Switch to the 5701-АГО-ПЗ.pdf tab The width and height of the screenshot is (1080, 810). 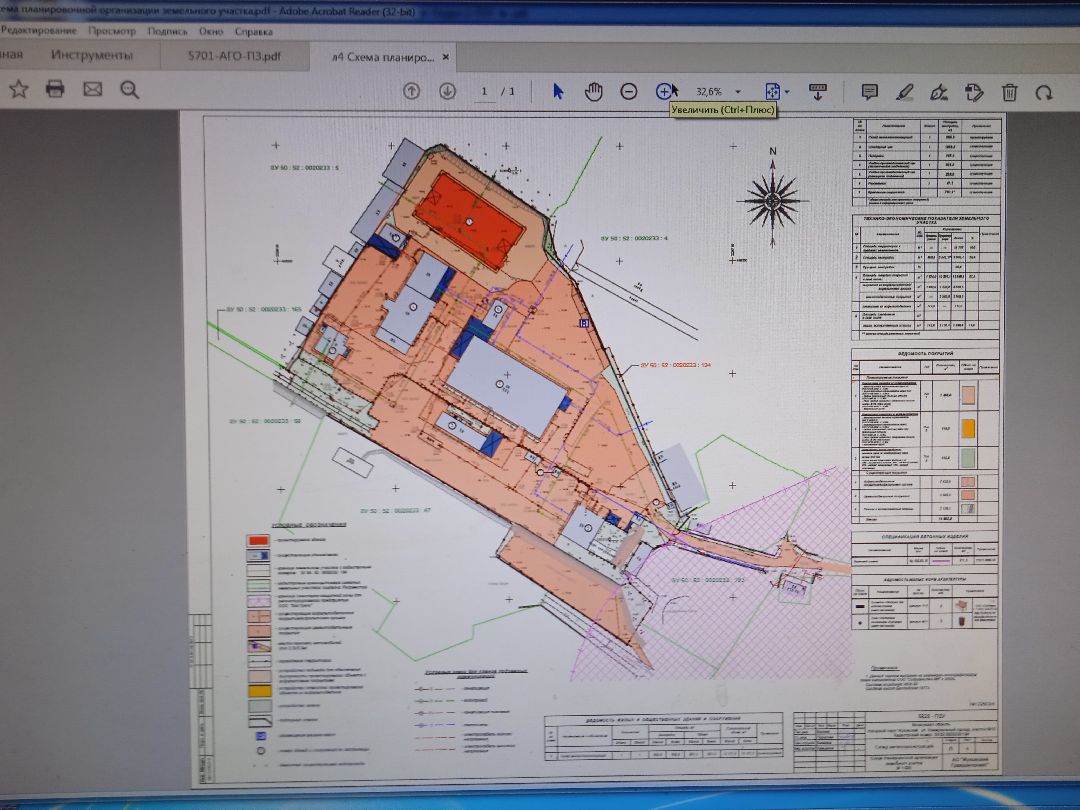235,55
